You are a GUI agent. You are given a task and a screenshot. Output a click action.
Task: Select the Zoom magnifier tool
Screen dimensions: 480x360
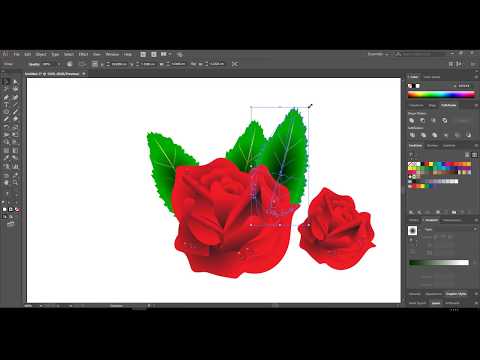coord(15,182)
